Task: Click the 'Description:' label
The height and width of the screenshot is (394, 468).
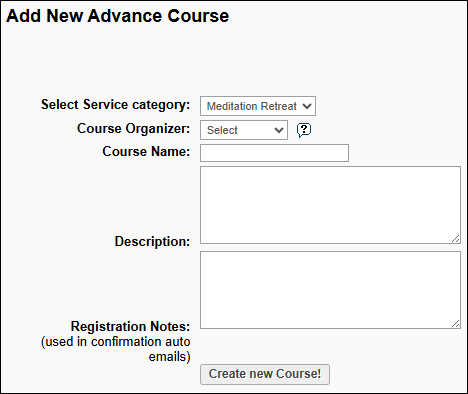Action: (x=152, y=241)
